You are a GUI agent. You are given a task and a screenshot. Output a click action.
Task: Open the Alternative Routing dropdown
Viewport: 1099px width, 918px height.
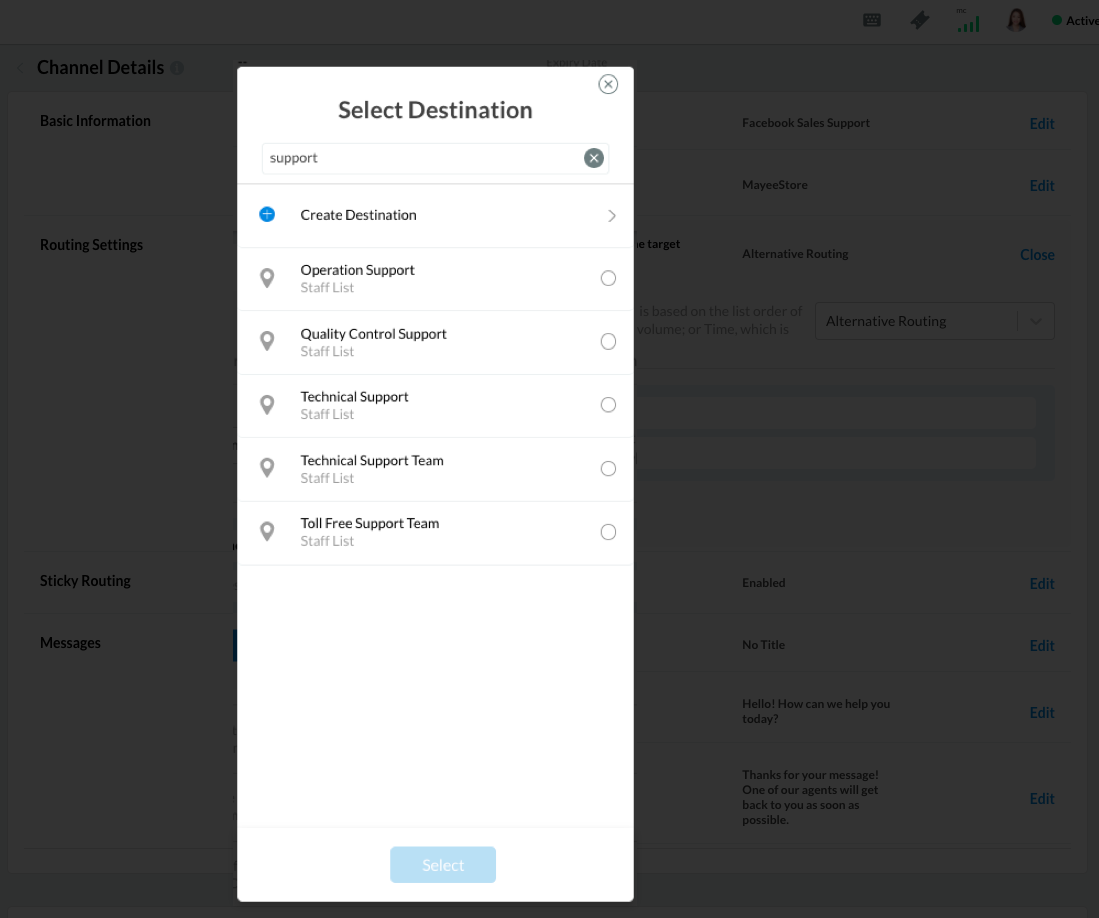pos(934,321)
